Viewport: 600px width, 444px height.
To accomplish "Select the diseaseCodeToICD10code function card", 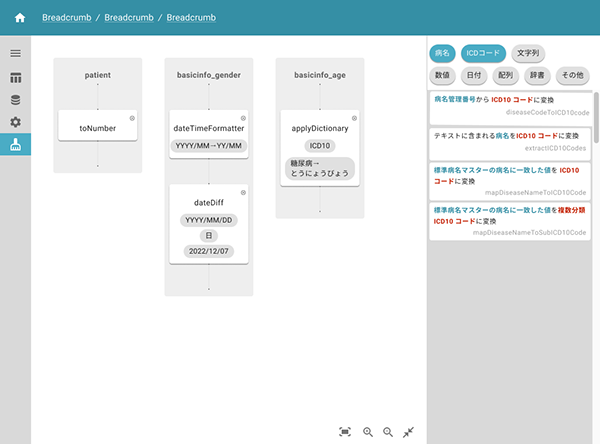I will [x=509, y=106].
